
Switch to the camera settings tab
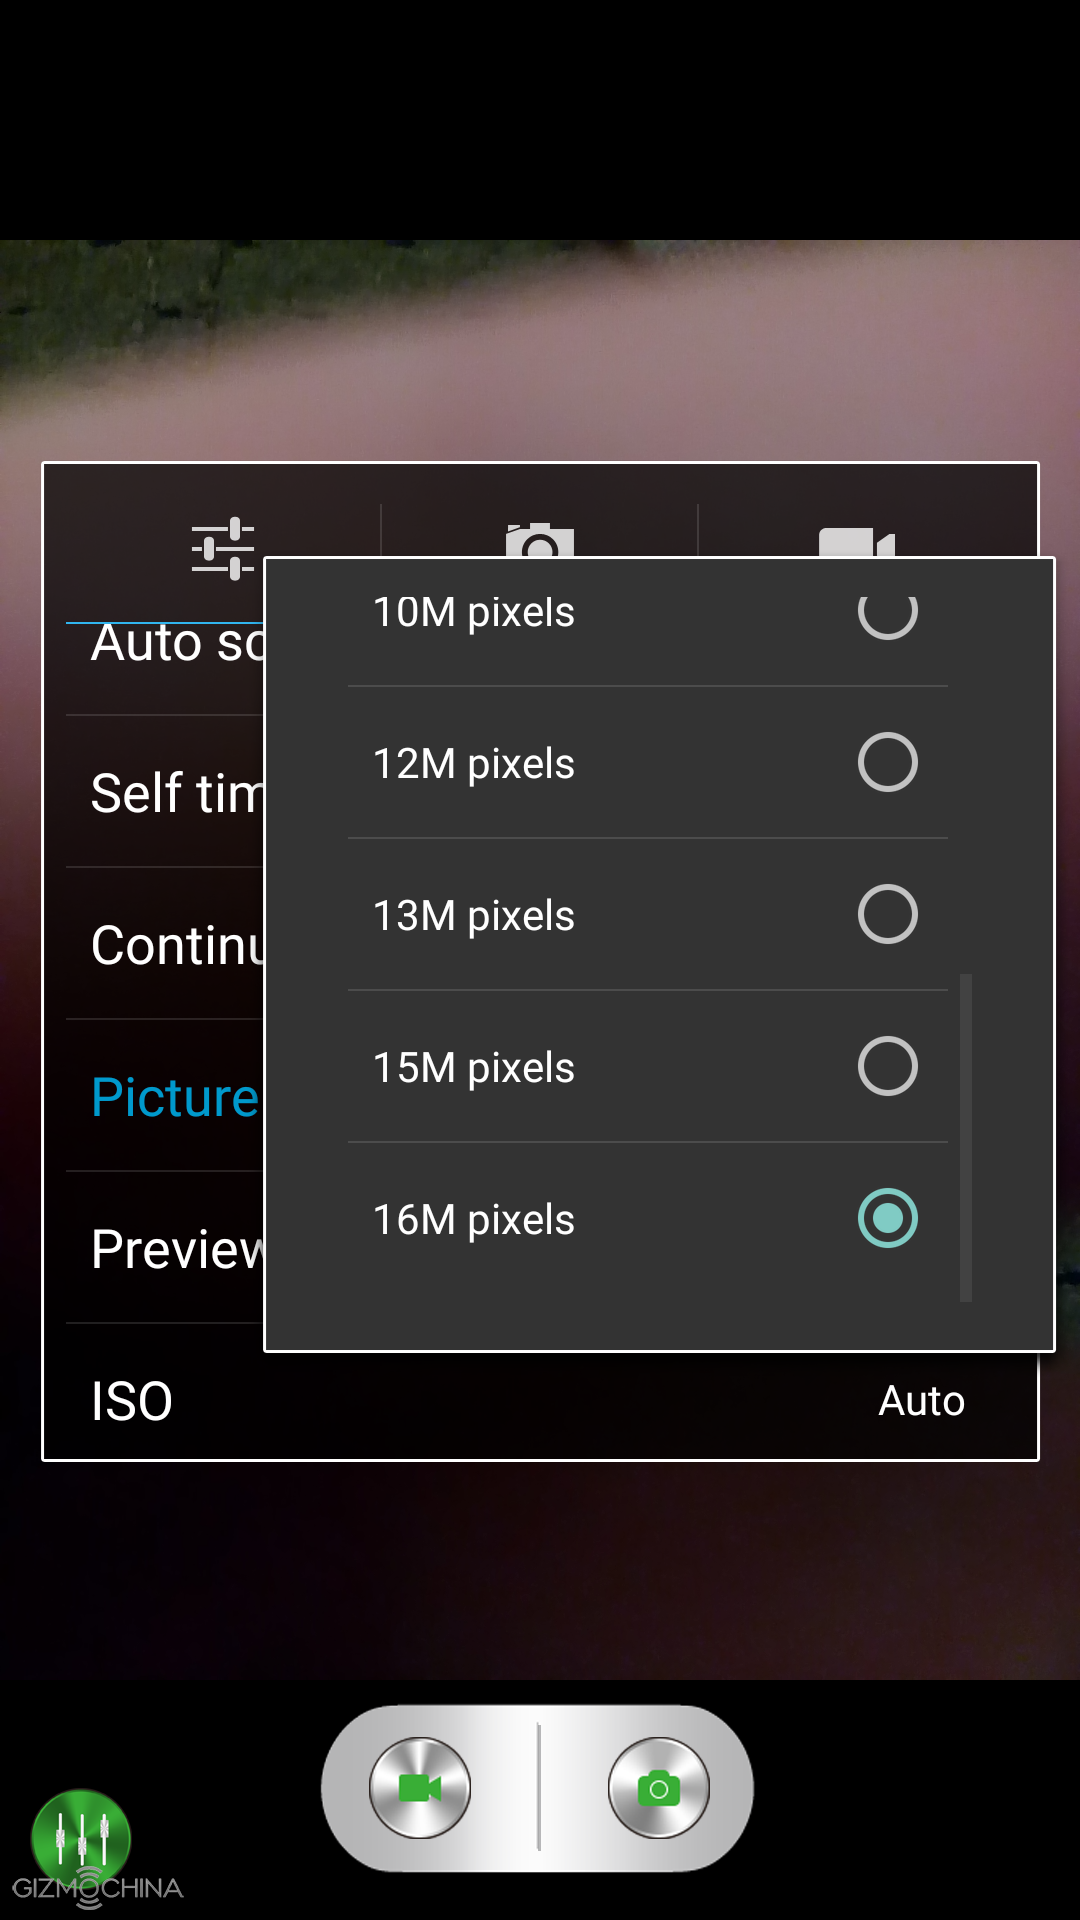pyautogui.click(x=539, y=540)
